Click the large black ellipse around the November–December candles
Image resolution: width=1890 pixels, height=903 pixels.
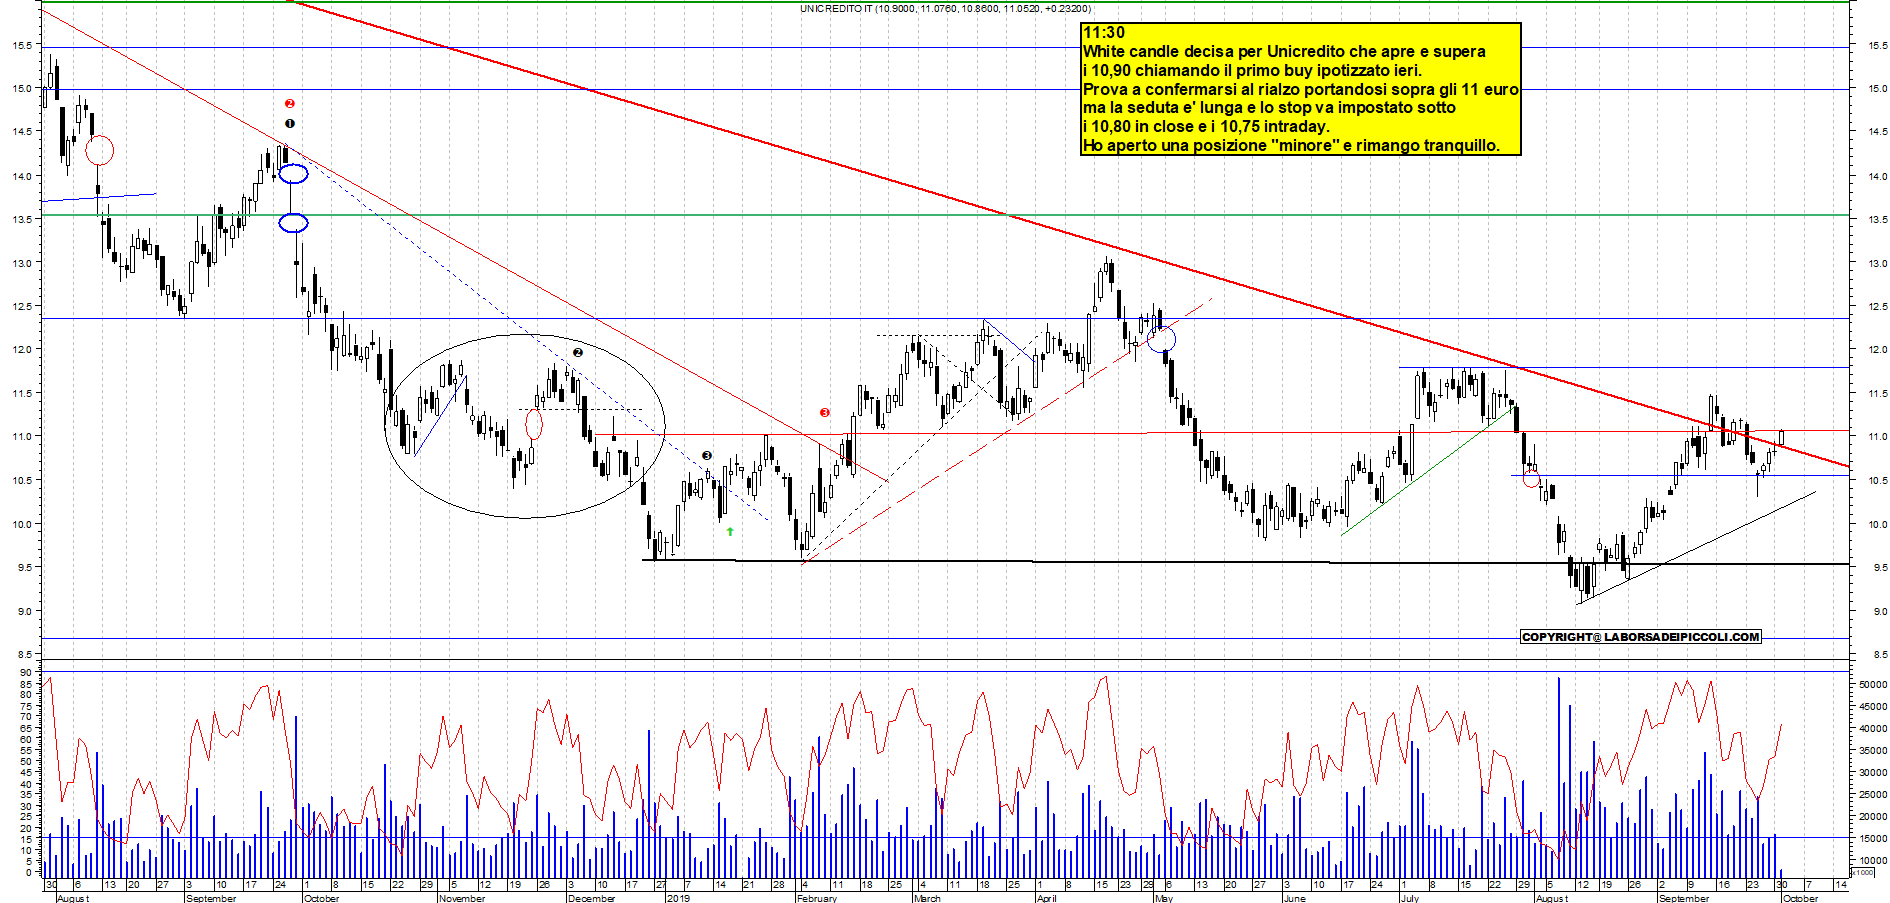coord(525,426)
